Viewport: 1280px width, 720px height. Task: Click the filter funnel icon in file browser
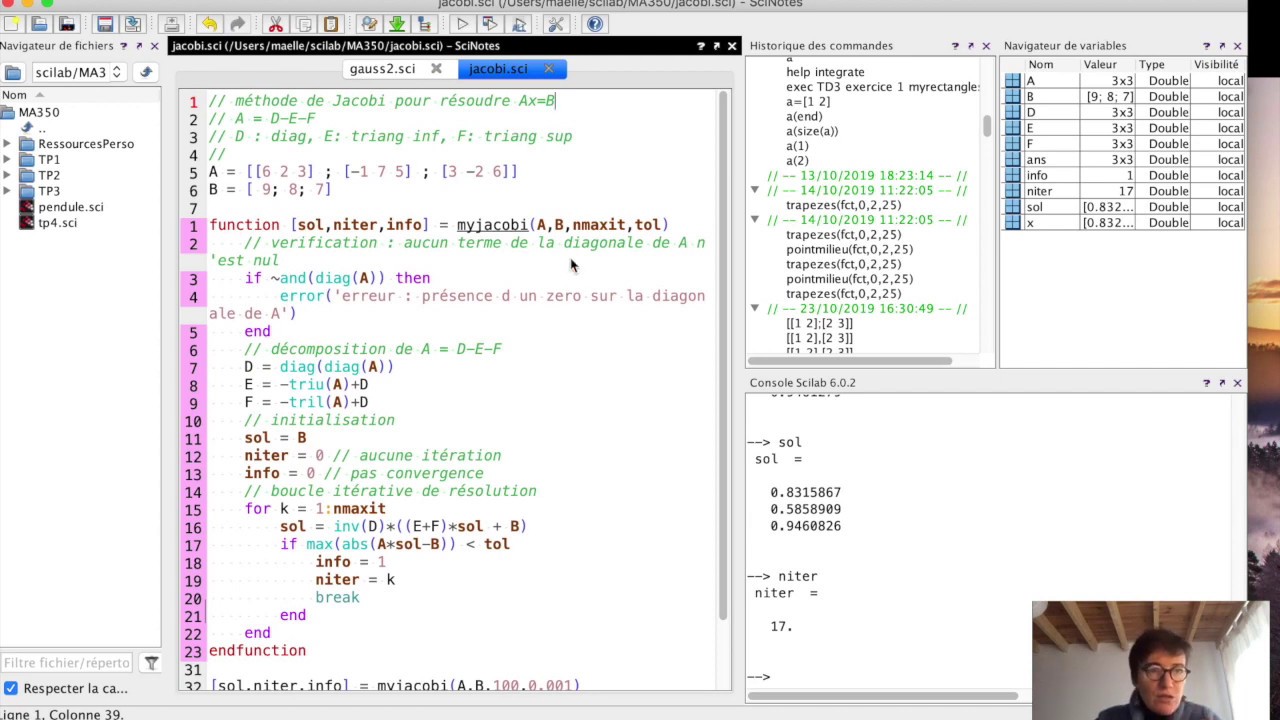pyautogui.click(x=151, y=663)
